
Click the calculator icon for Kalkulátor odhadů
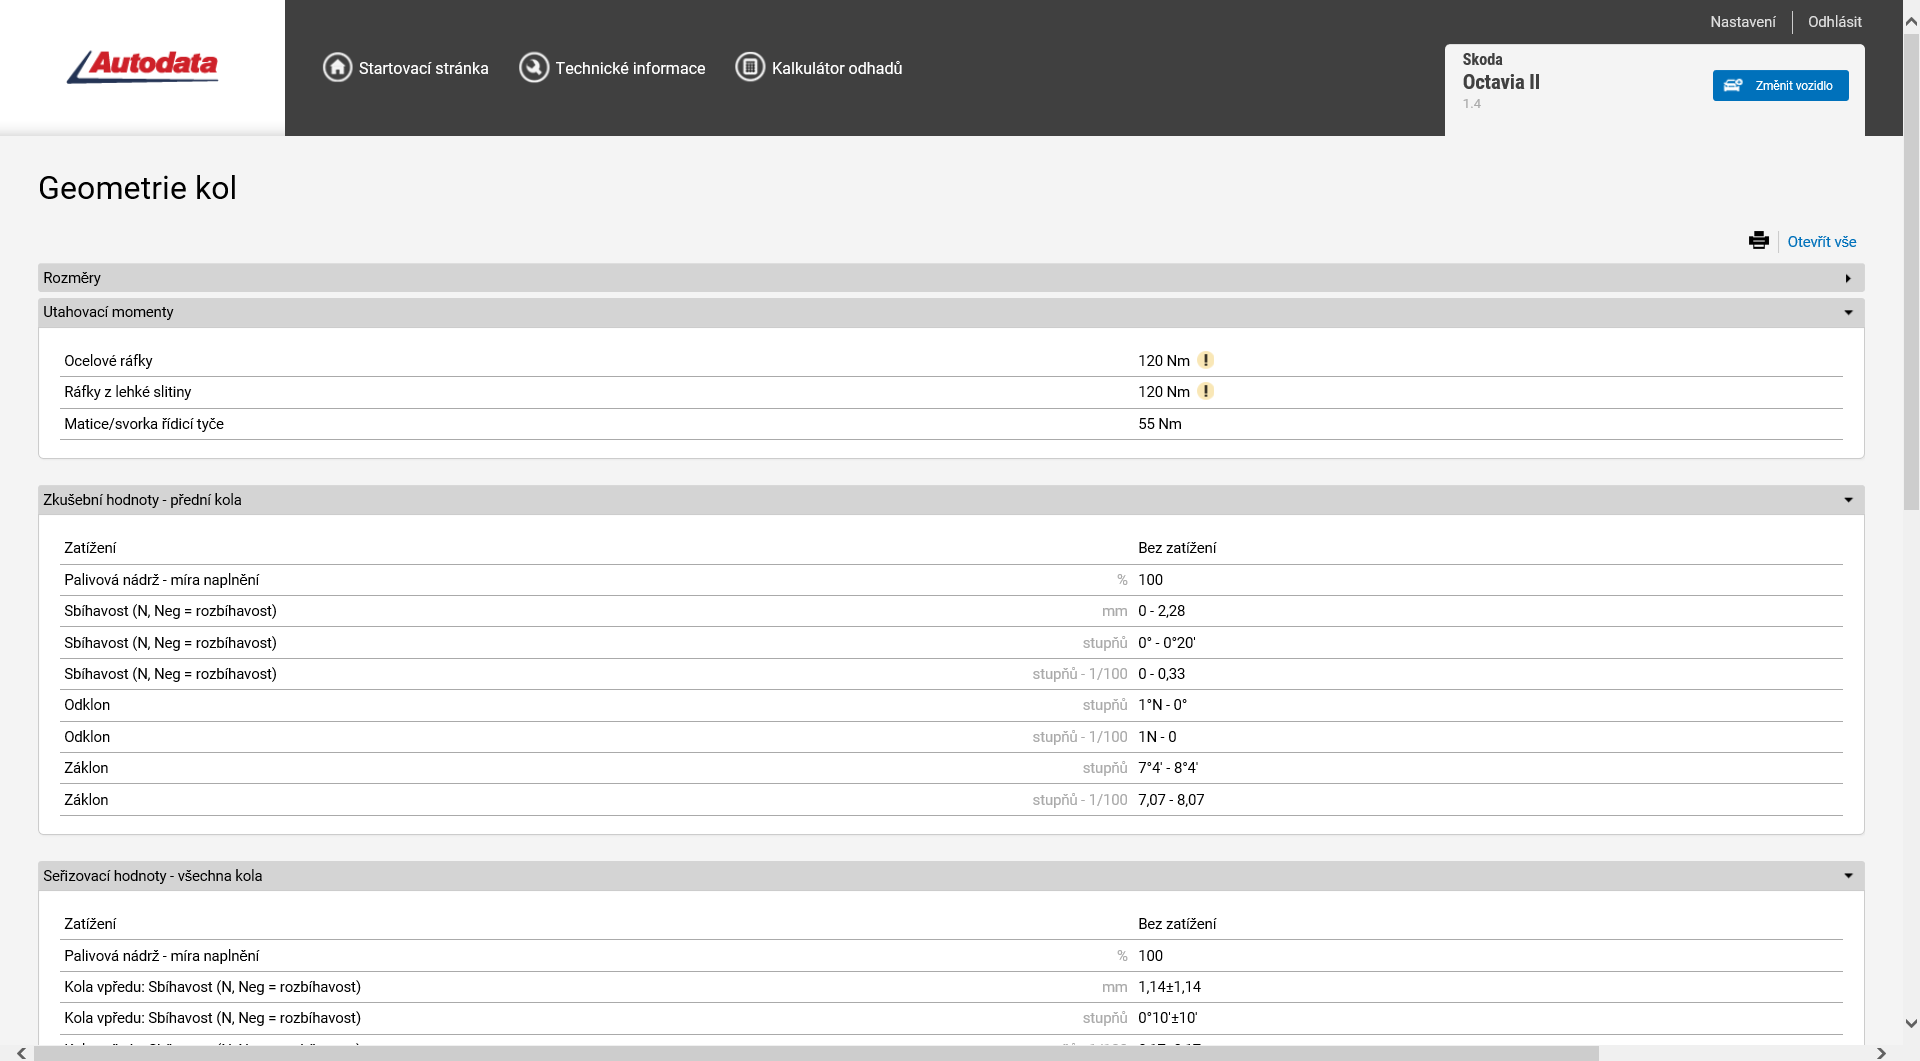[750, 67]
